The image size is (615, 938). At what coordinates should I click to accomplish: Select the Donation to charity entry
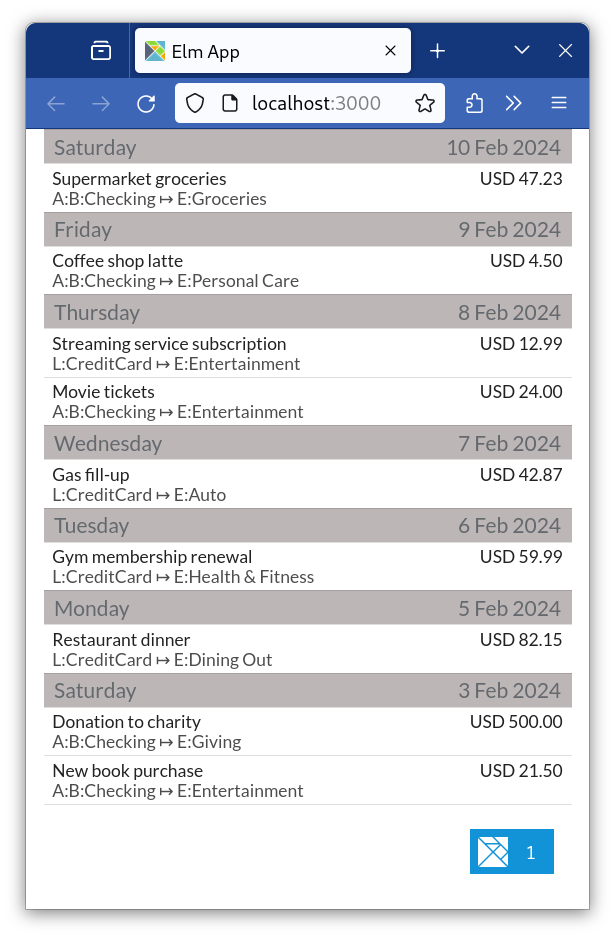(x=307, y=731)
